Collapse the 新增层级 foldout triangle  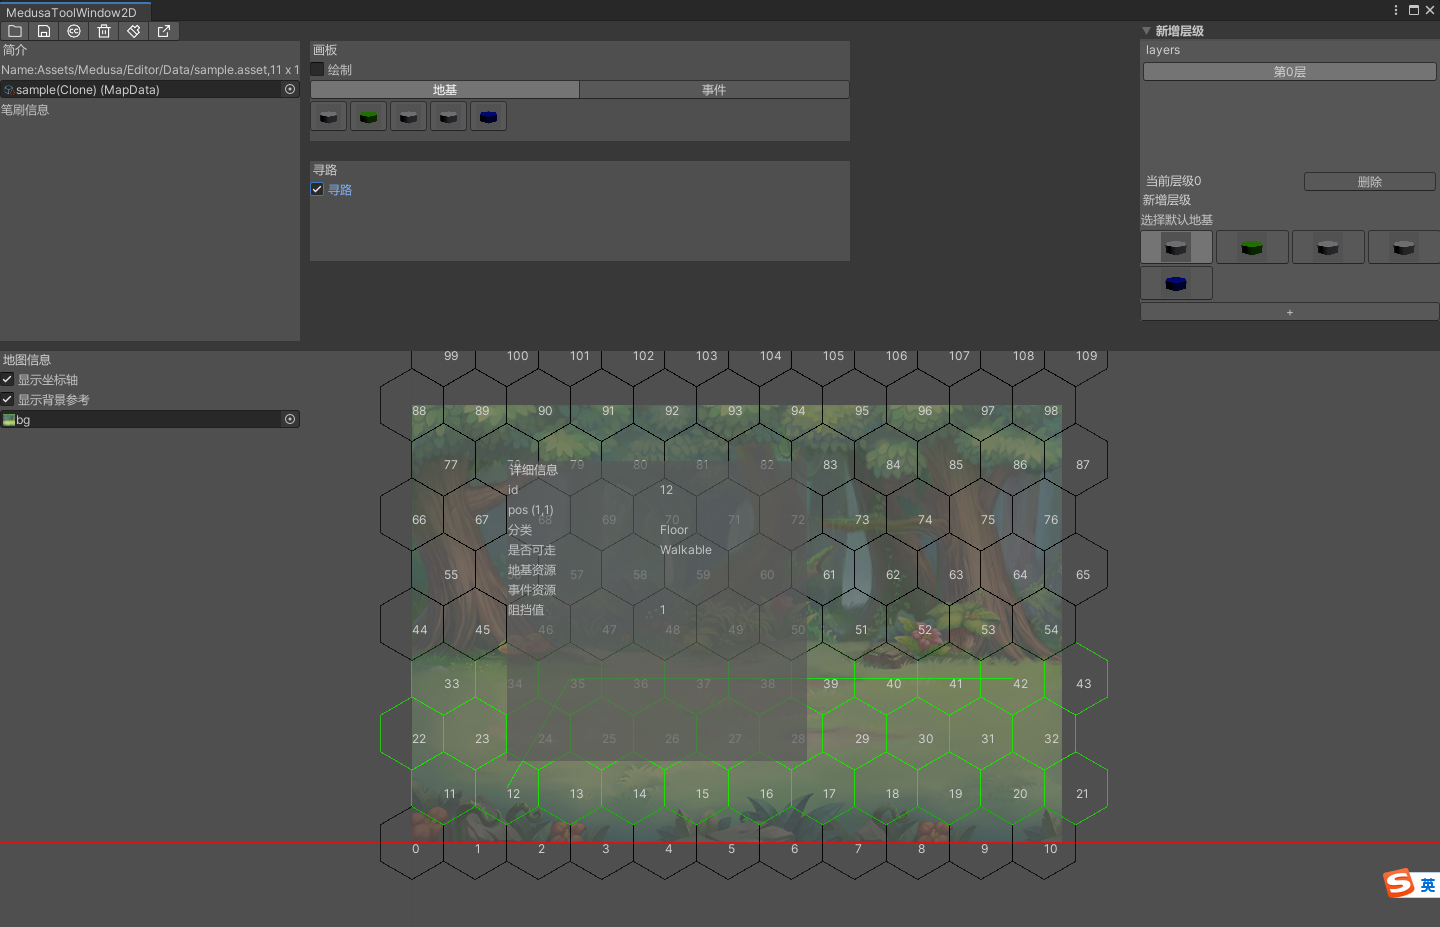(1147, 31)
